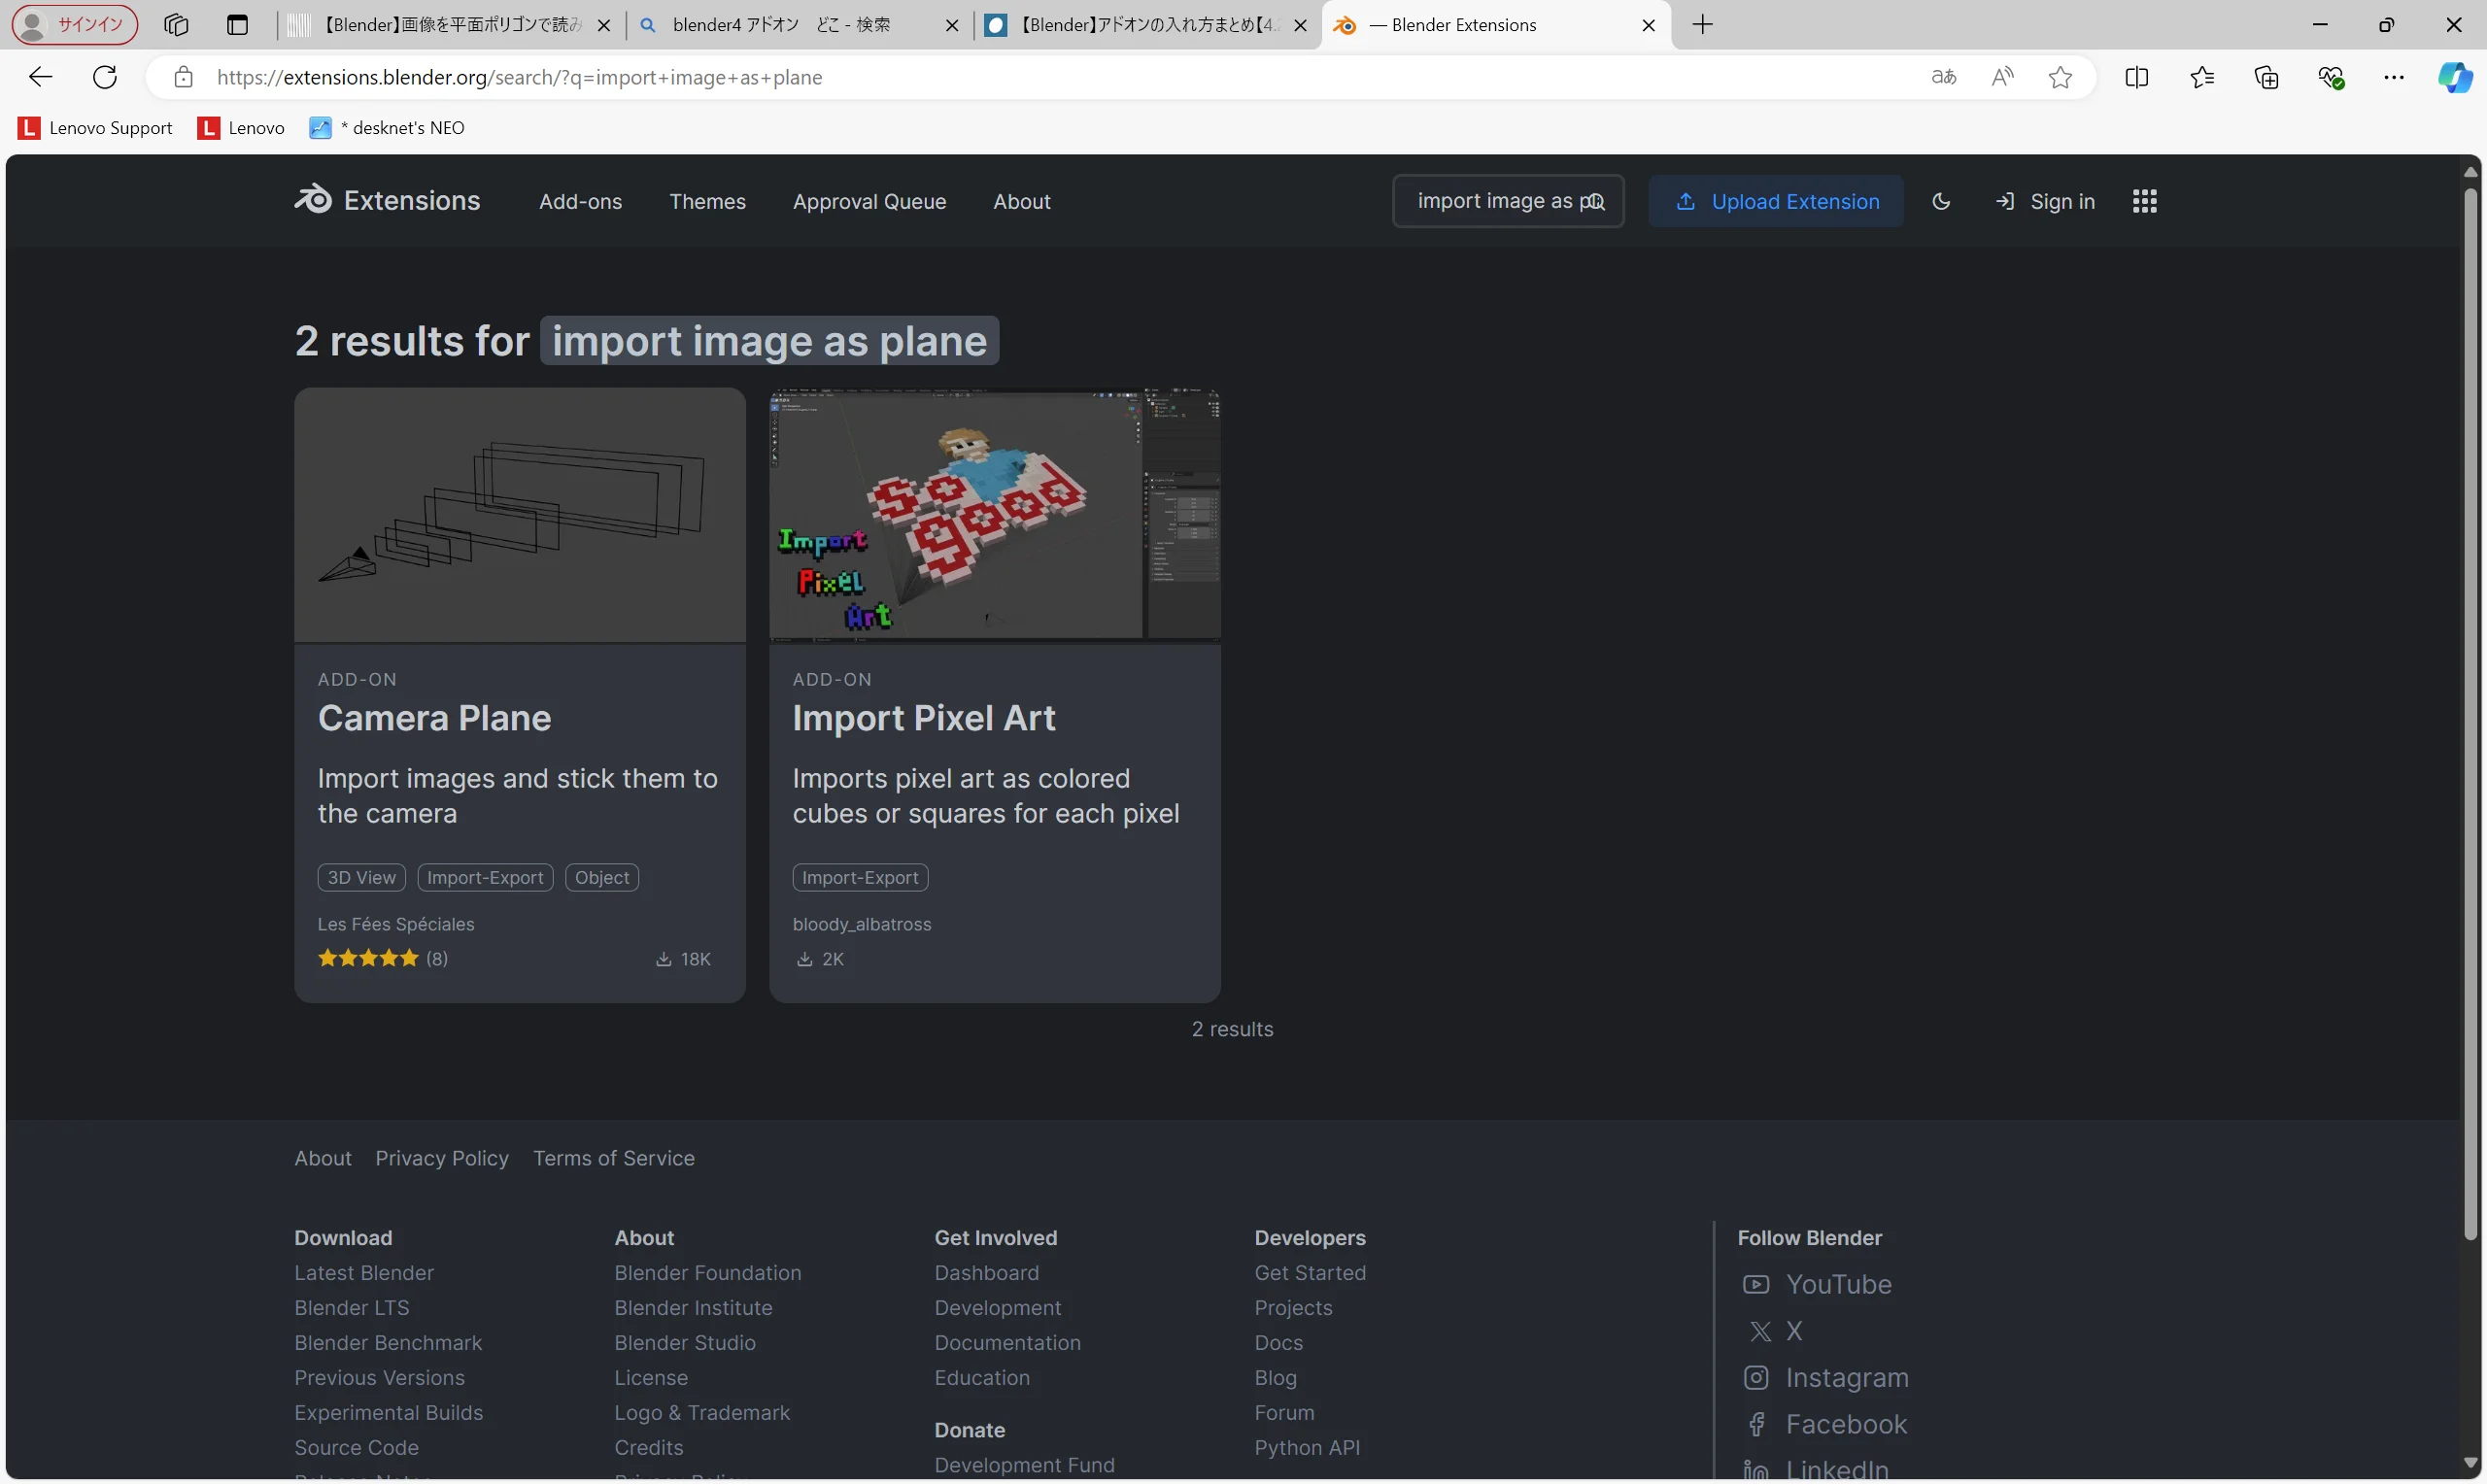Click the Import Pixel Art 2K downloads icon

804,959
